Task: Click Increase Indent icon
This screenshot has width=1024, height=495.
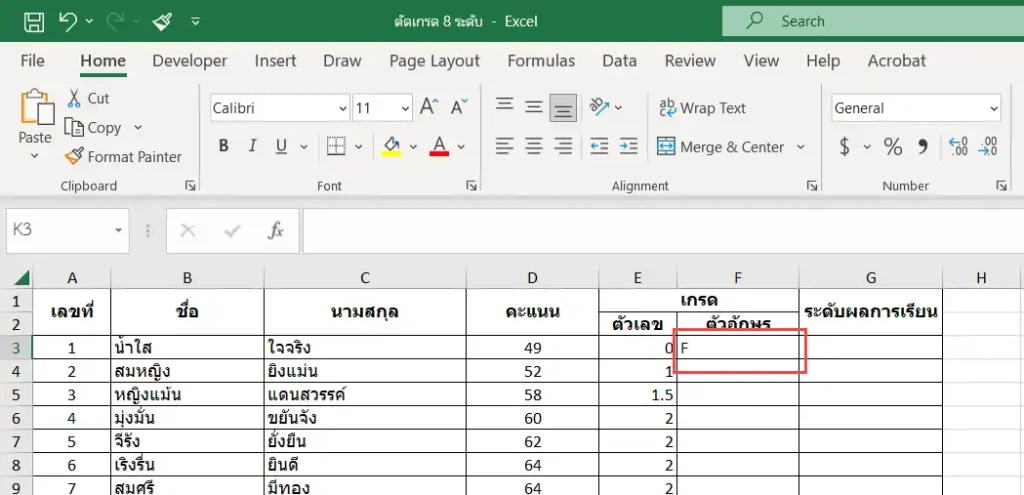Action: pos(628,146)
